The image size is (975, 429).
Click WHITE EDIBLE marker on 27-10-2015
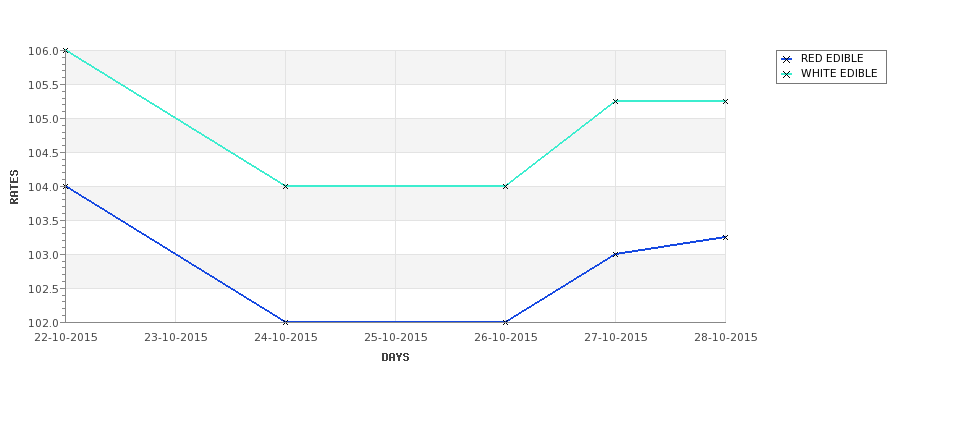(x=616, y=101)
